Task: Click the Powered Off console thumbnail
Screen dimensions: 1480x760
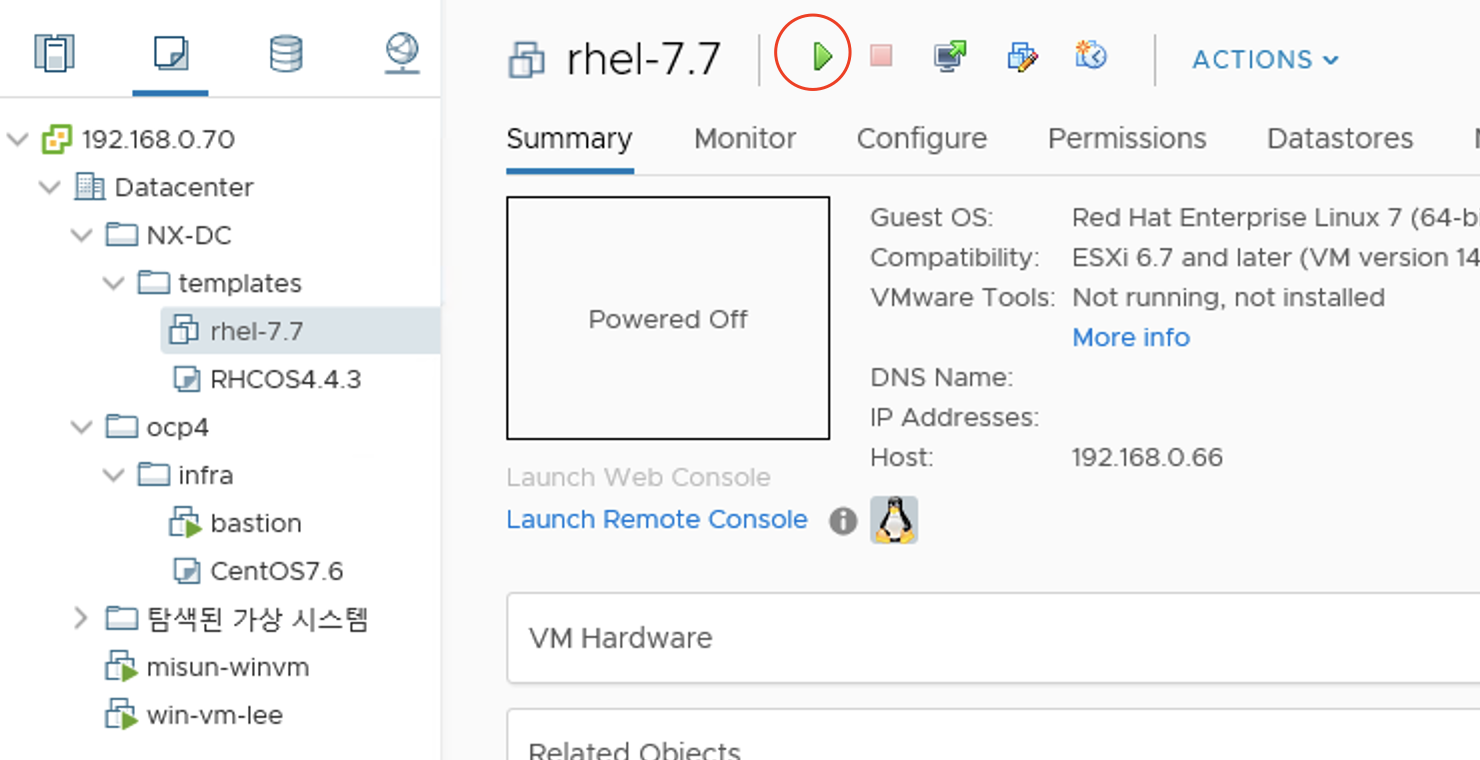Action: coord(668,318)
